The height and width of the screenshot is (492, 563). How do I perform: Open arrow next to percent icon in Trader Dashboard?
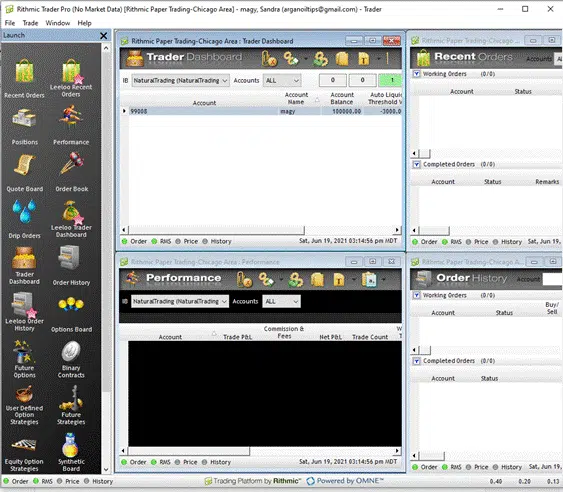pyautogui.click(x=306, y=59)
